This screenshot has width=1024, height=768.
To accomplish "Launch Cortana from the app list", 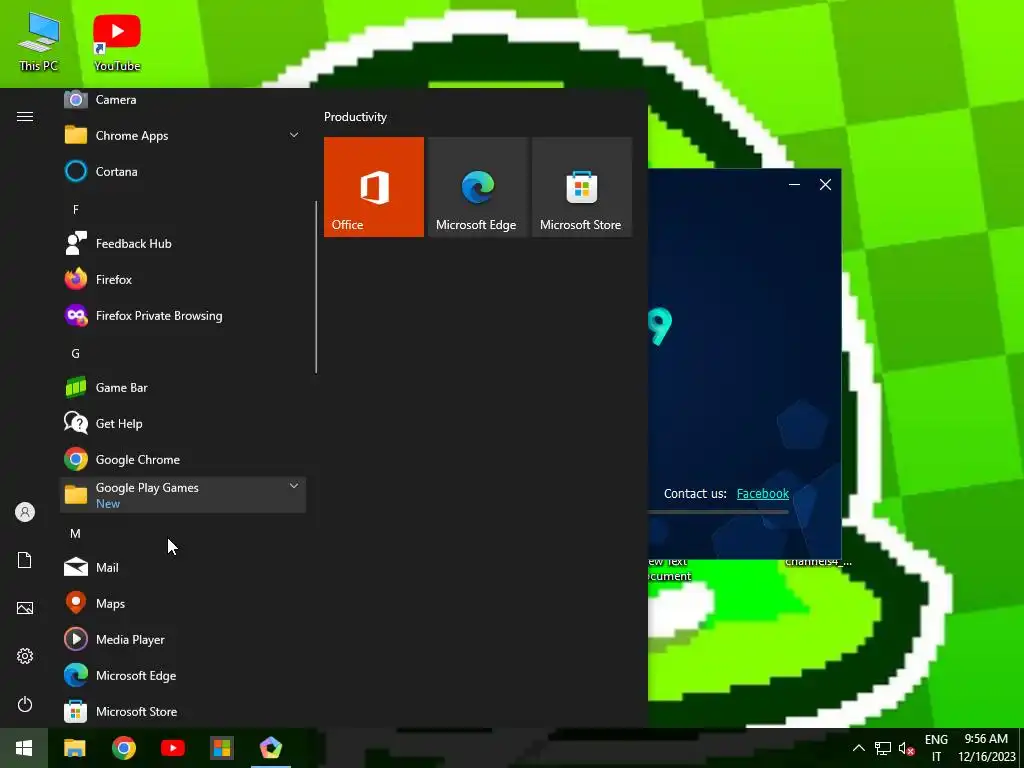I will 183,172.
